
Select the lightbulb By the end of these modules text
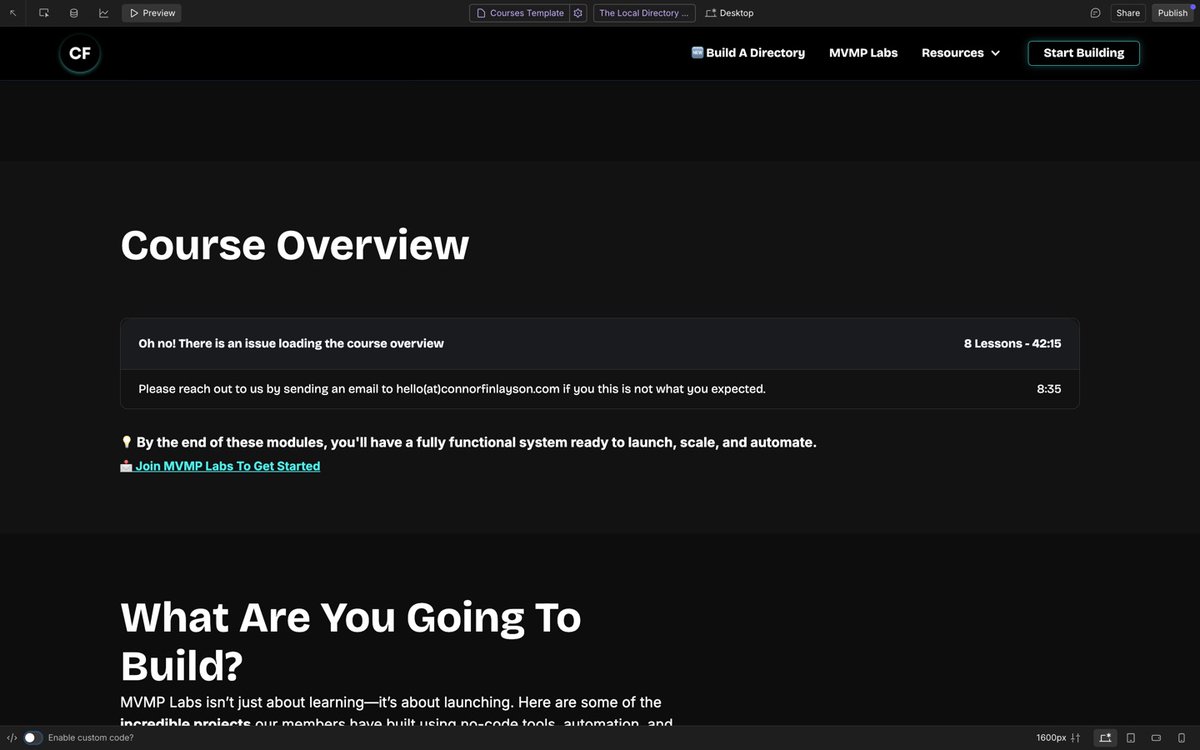[x=468, y=442]
